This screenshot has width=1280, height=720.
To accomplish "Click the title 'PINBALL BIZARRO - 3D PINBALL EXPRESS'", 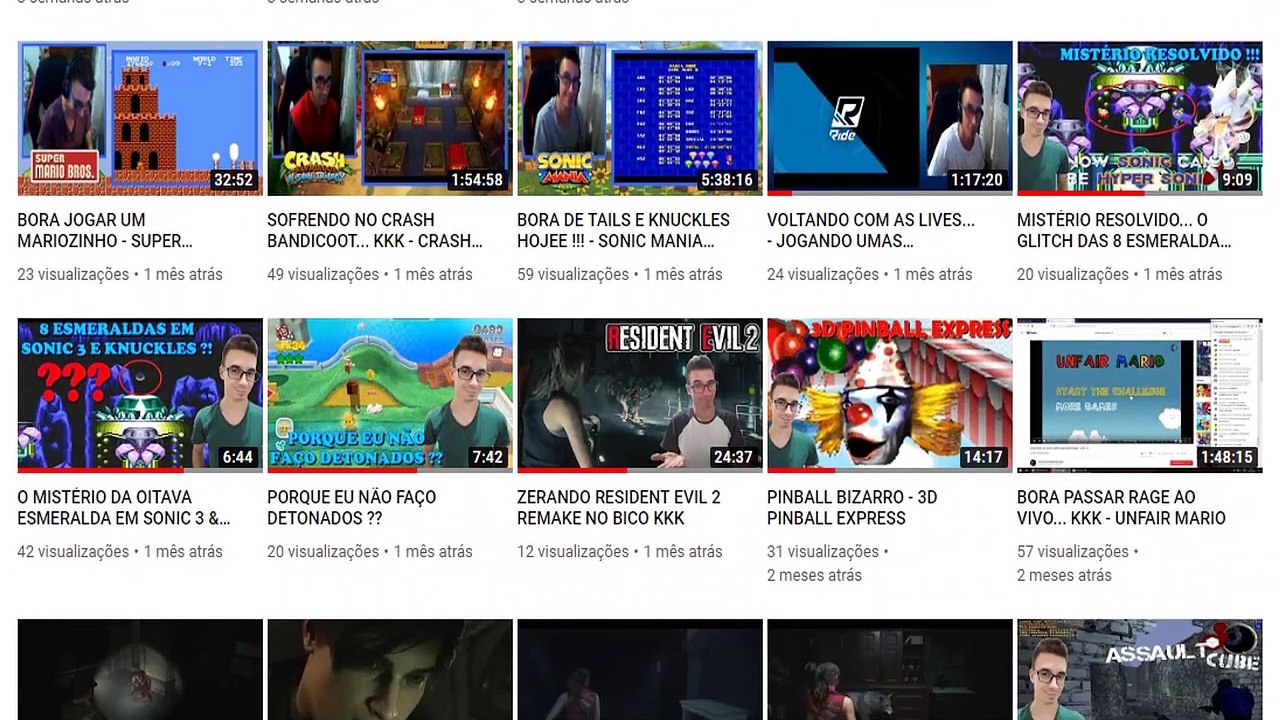I will (853, 507).
